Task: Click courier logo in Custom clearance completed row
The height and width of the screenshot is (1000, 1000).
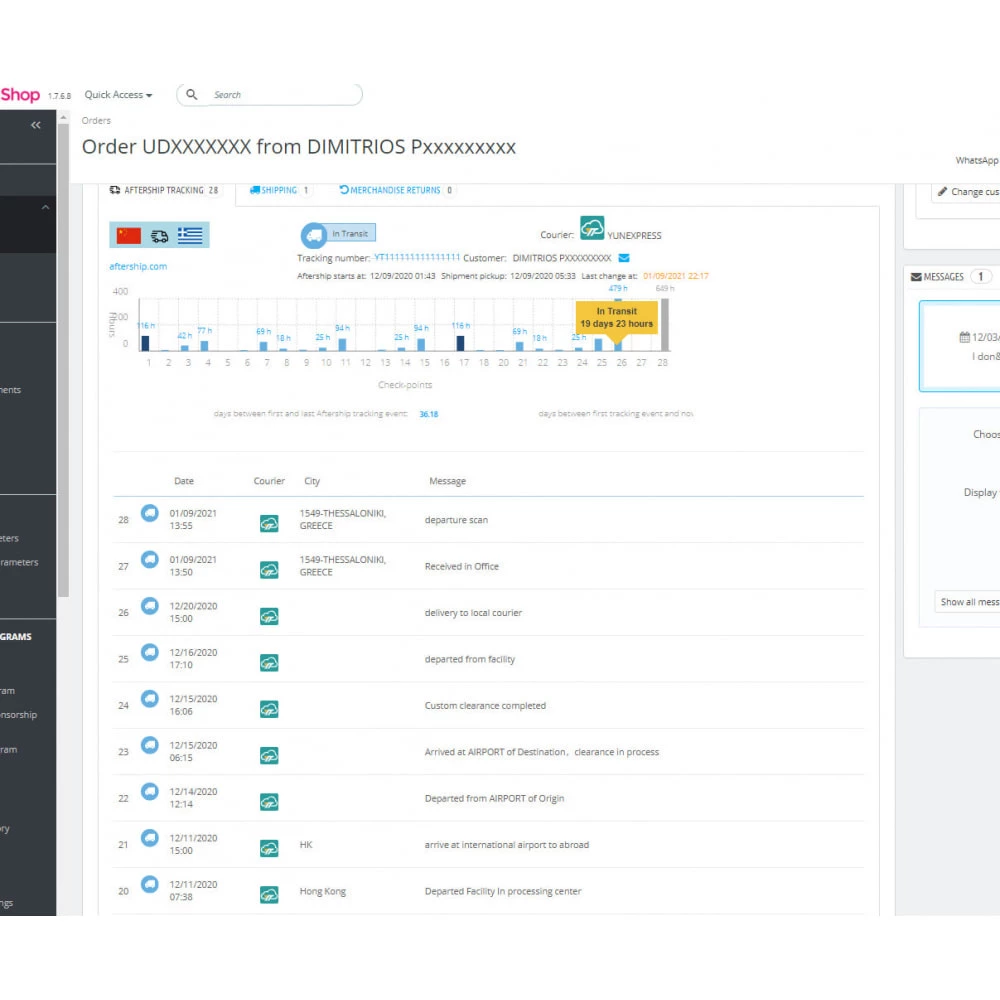Action: (269, 709)
